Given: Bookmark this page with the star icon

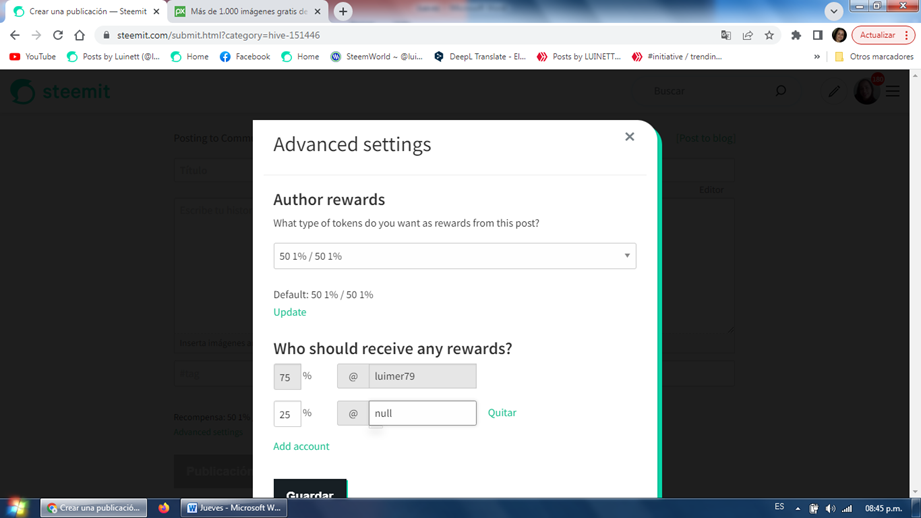Looking at the screenshot, I should pyautogui.click(x=769, y=35).
